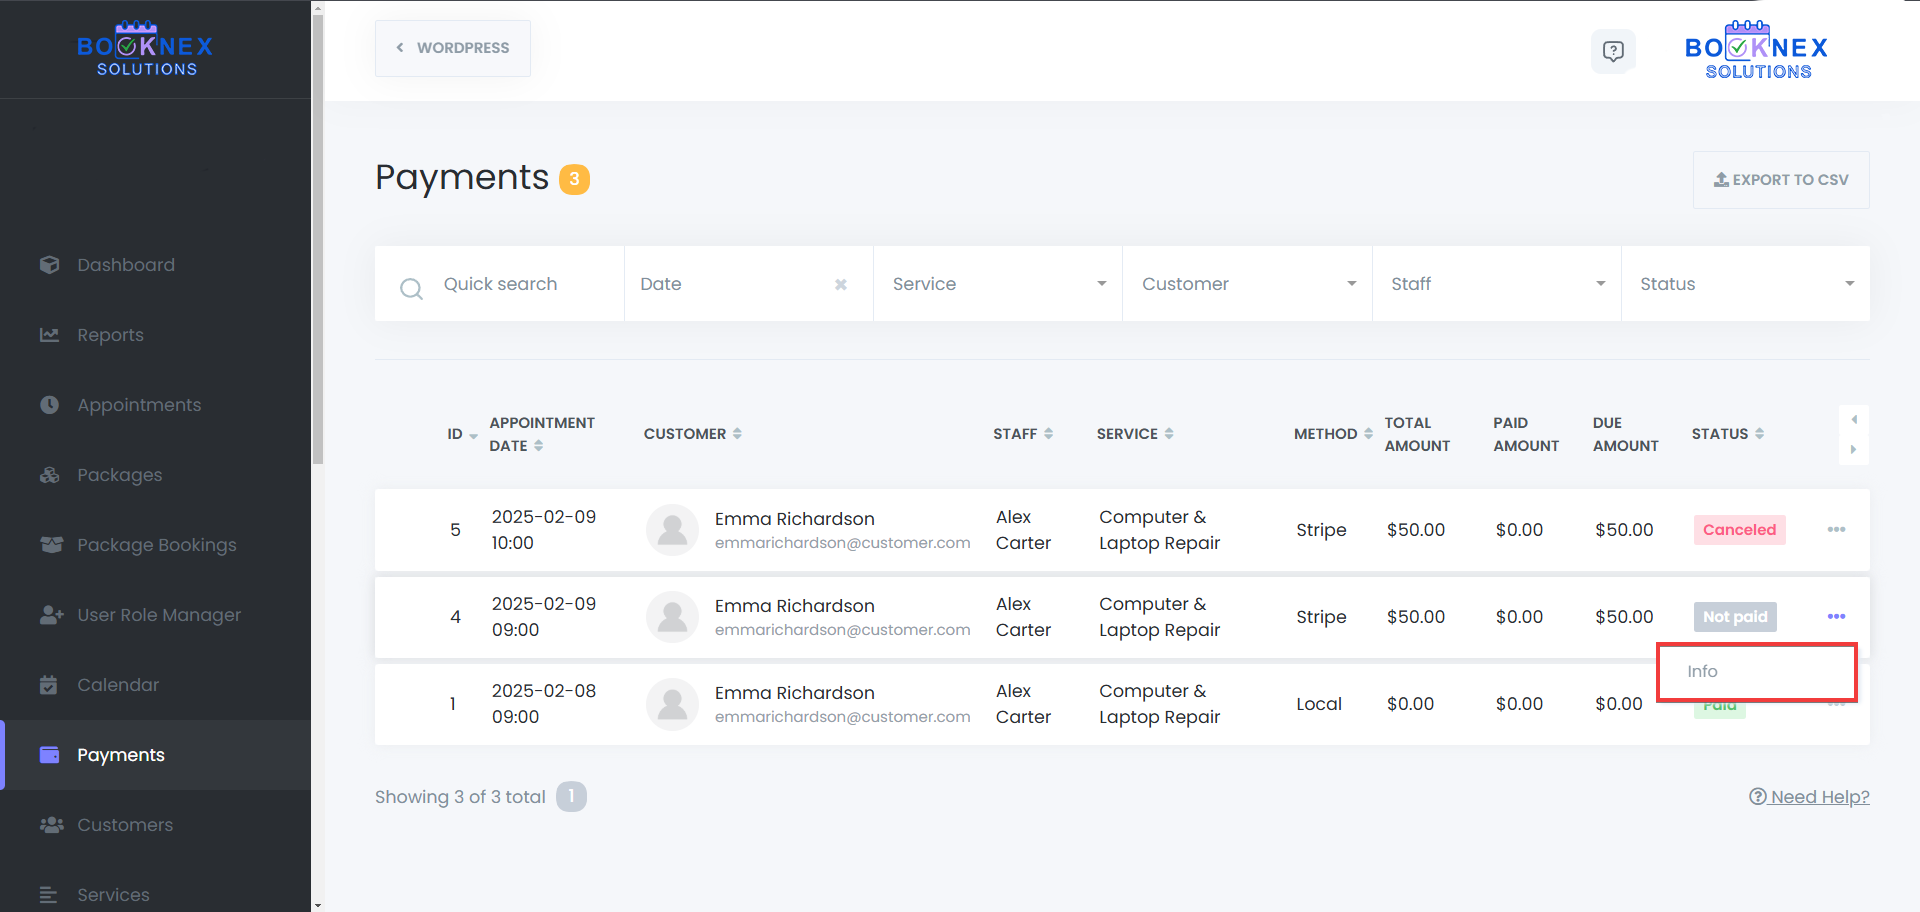Open three-dot actions for payment ID 5
Image resolution: width=1920 pixels, height=912 pixels.
[x=1836, y=530]
